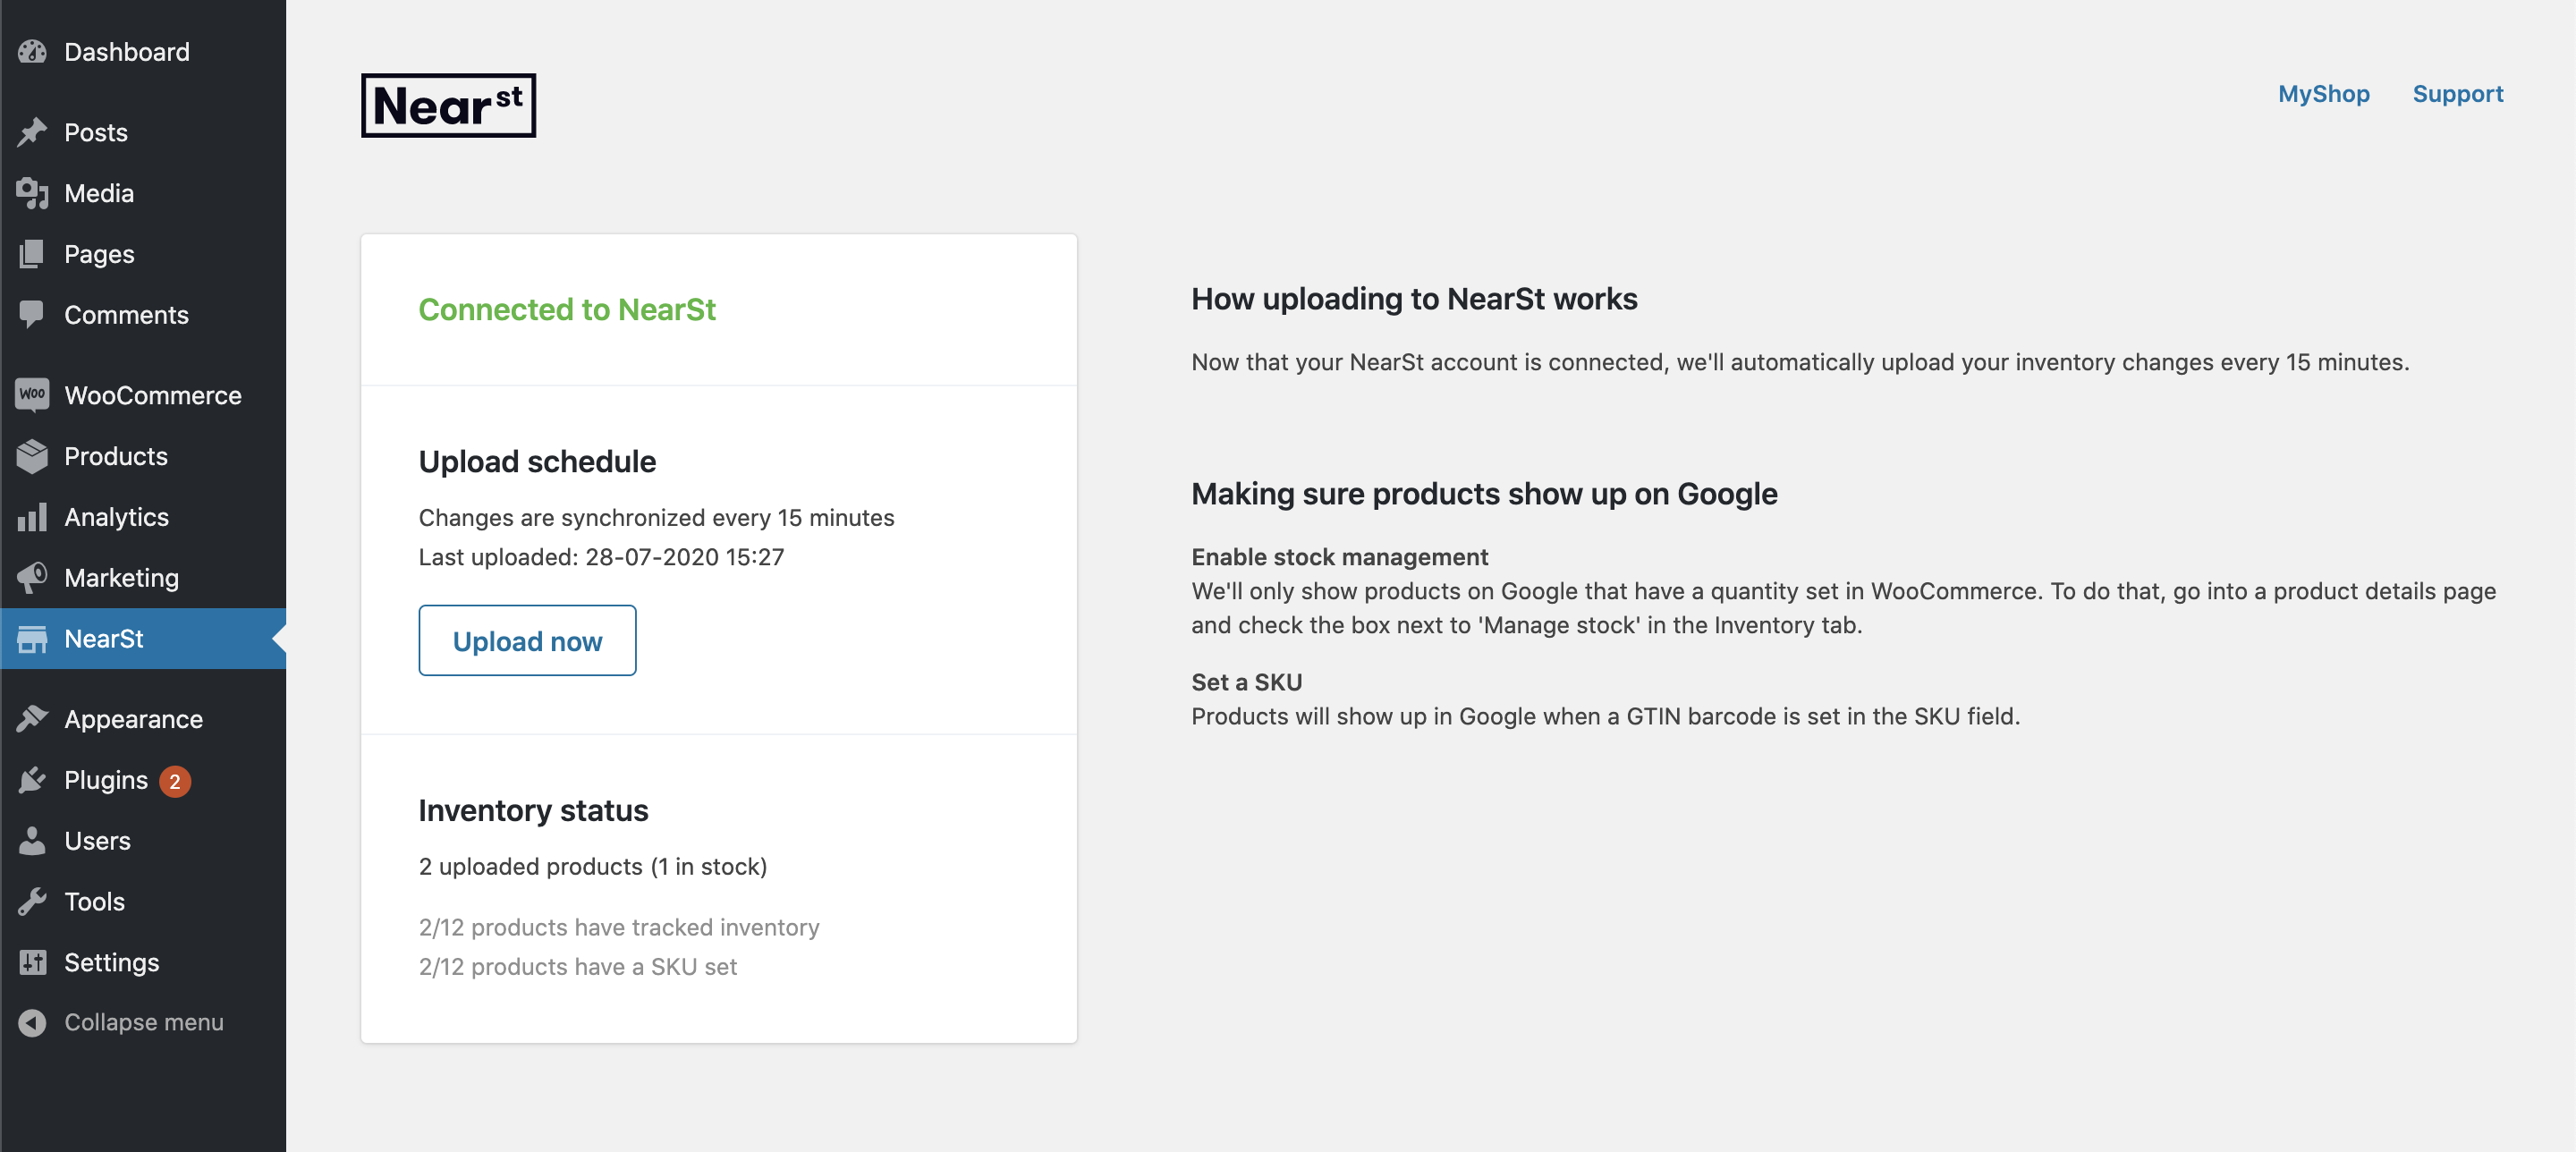This screenshot has height=1152, width=2576.
Task: Click the Plugins update count badge
Action: click(x=175, y=781)
